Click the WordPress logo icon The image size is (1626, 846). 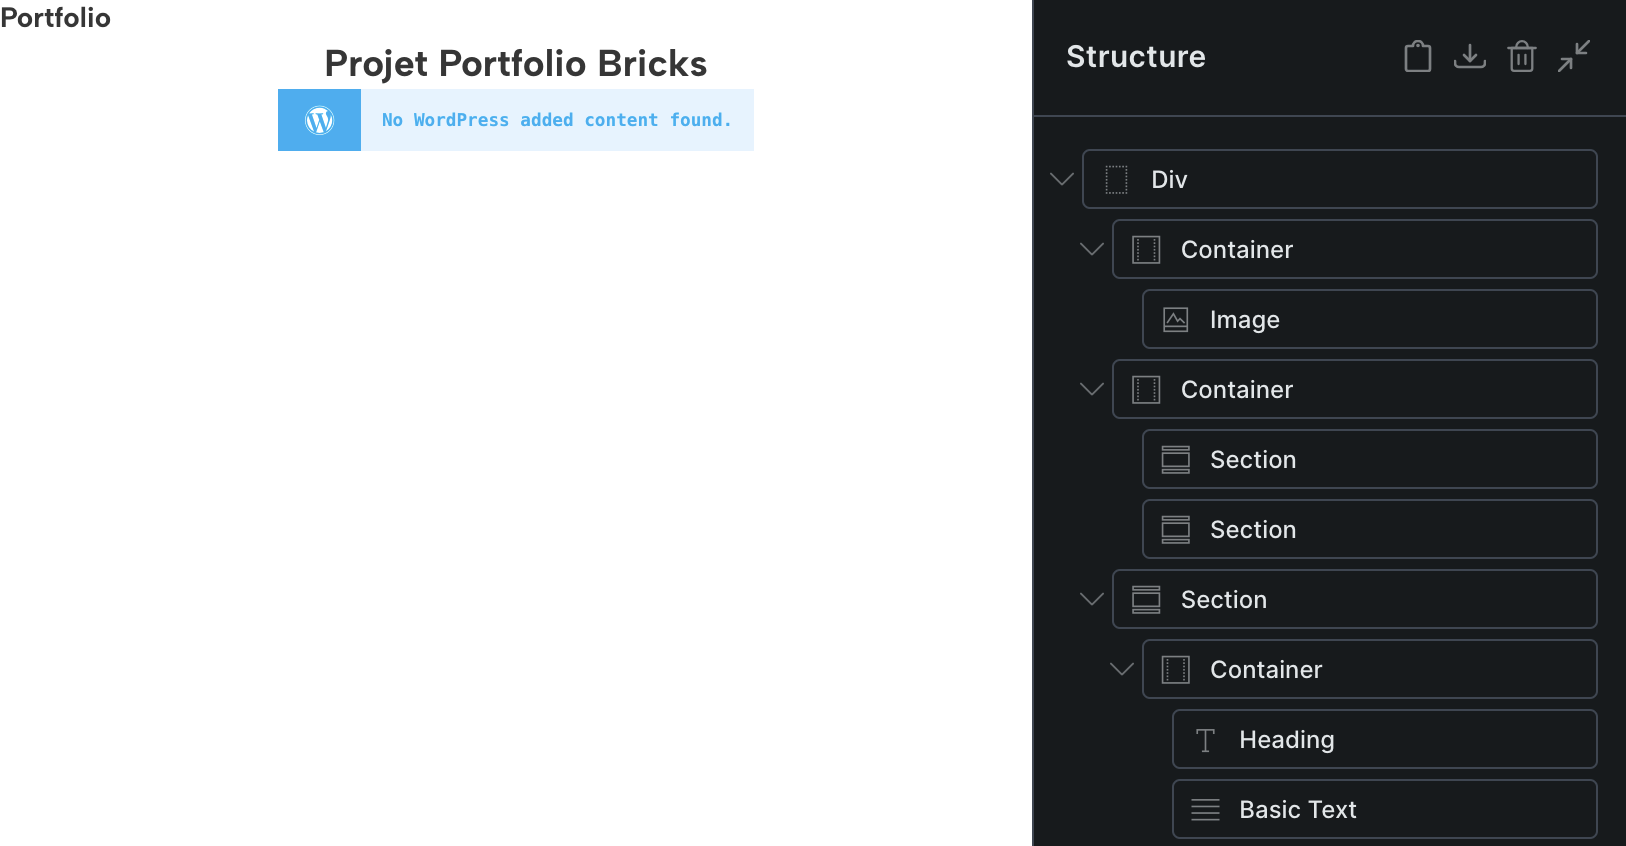[319, 120]
